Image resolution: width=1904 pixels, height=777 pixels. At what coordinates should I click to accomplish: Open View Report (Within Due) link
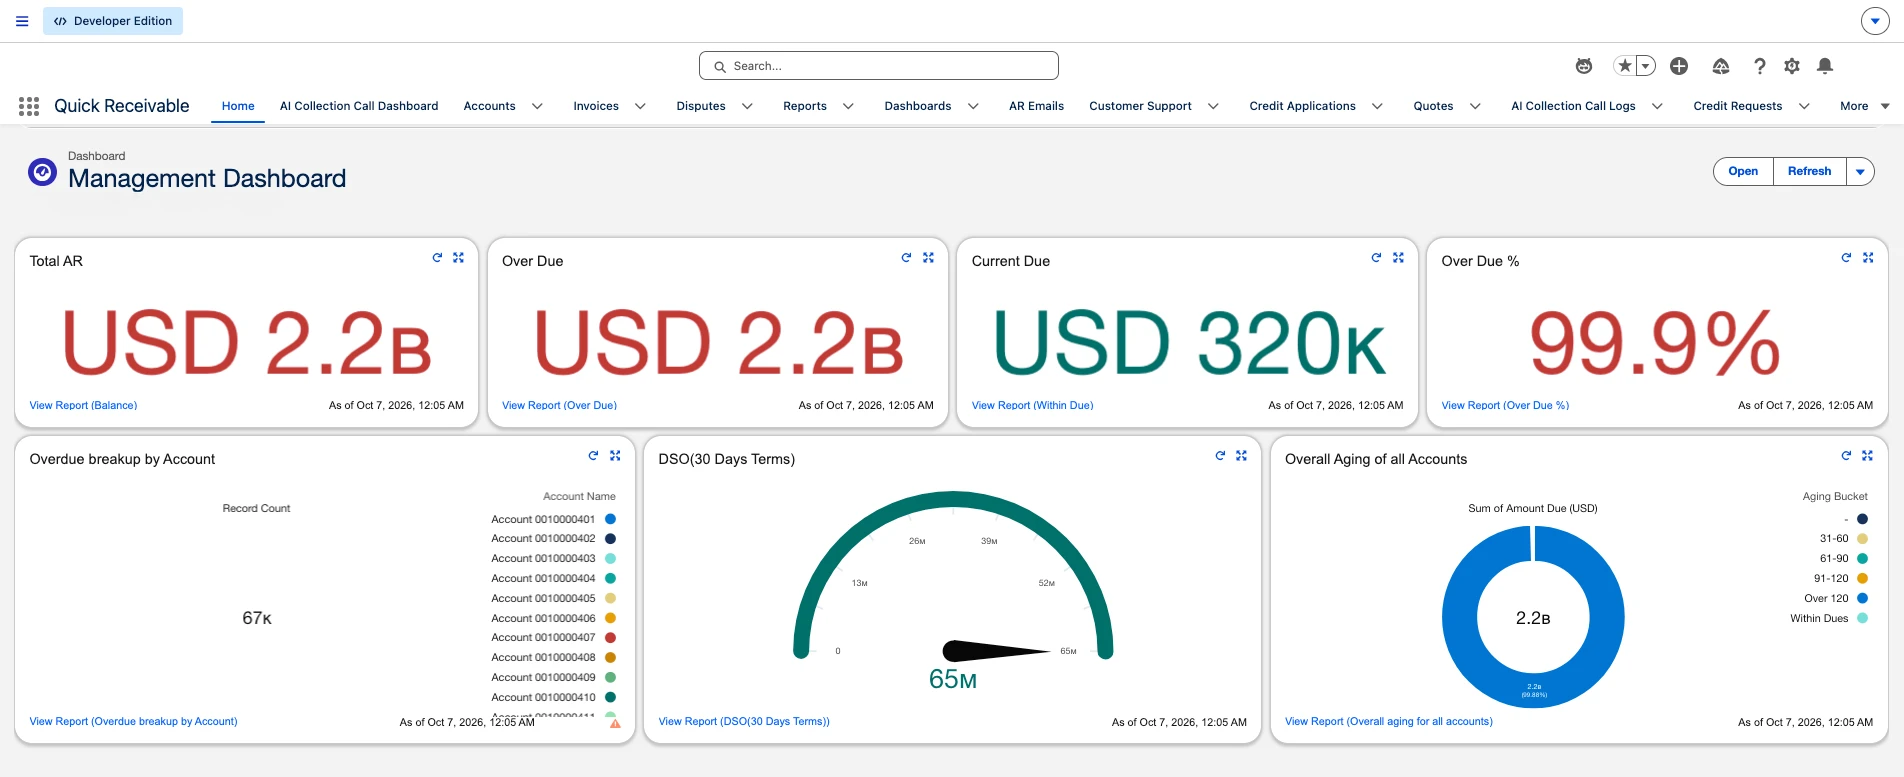pos(1032,405)
